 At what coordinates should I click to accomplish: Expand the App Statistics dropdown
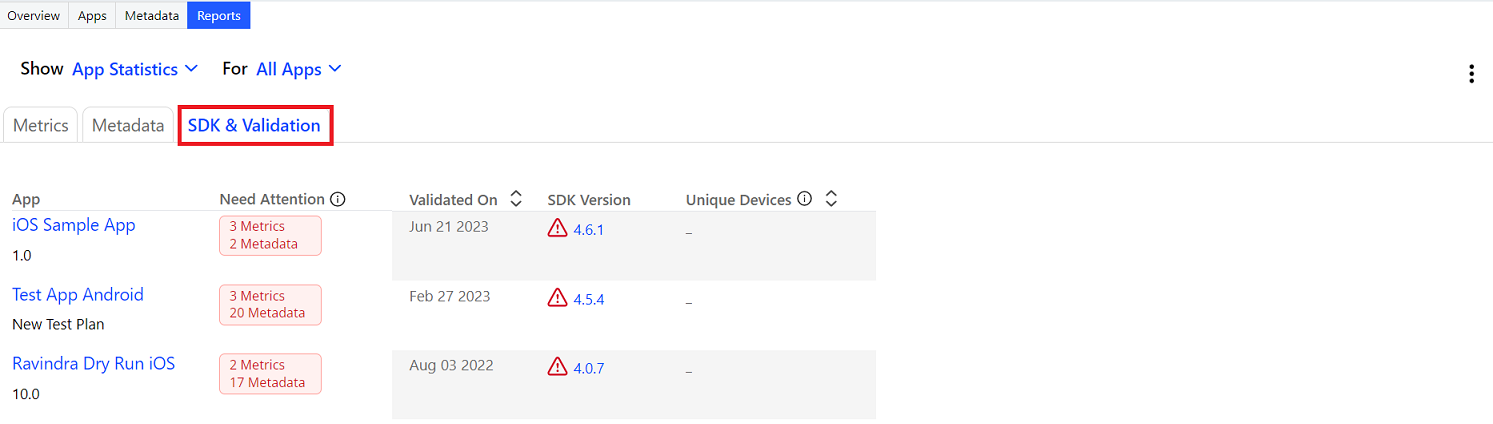pyautogui.click(x=135, y=69)
